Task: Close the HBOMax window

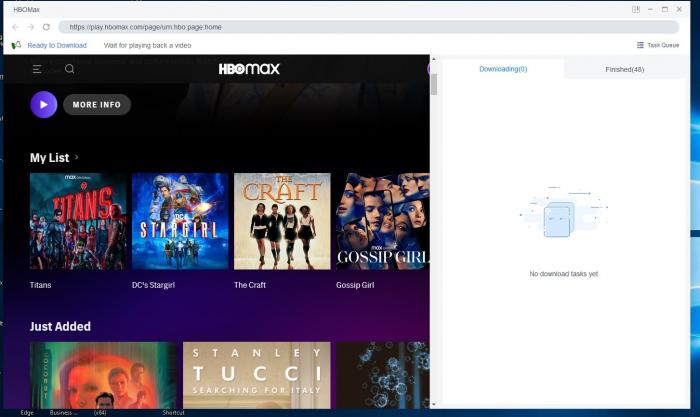Action: (x=679, y=9)
